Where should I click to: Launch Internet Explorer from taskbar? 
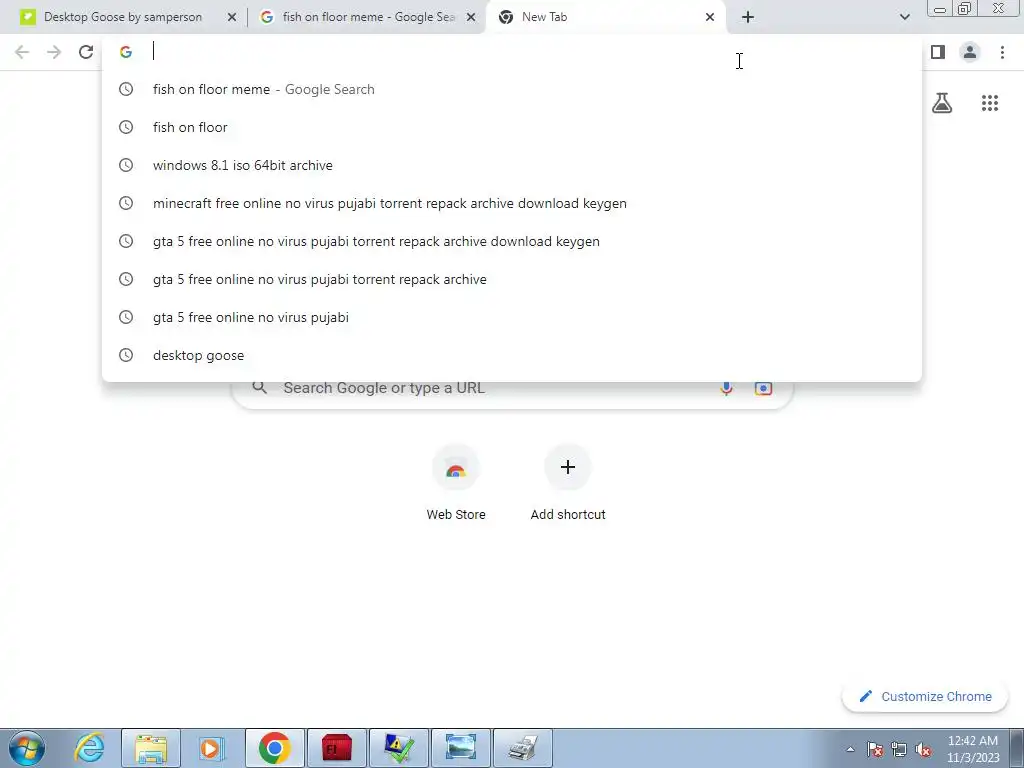[89, 748]
